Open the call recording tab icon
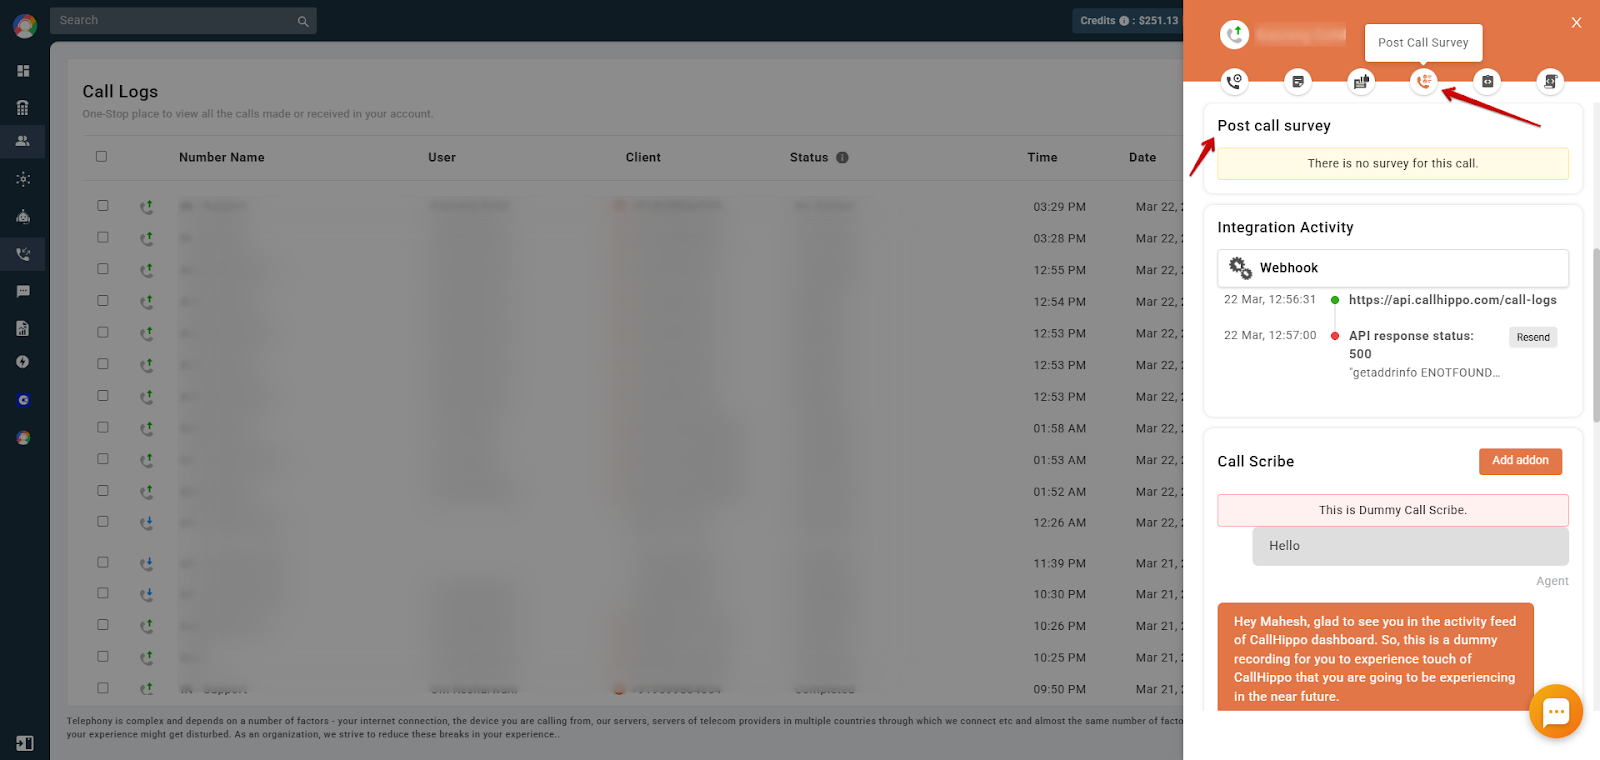The image size is (1600, 760). tap(1235, 81)
